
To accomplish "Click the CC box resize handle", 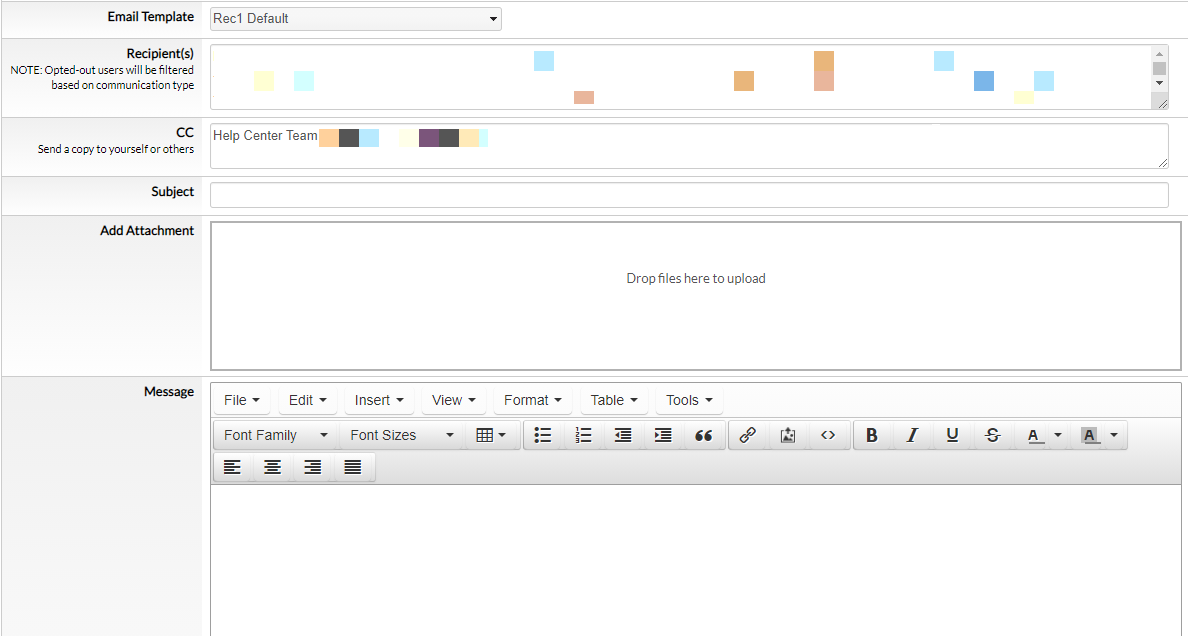I will pos(1163,163).
